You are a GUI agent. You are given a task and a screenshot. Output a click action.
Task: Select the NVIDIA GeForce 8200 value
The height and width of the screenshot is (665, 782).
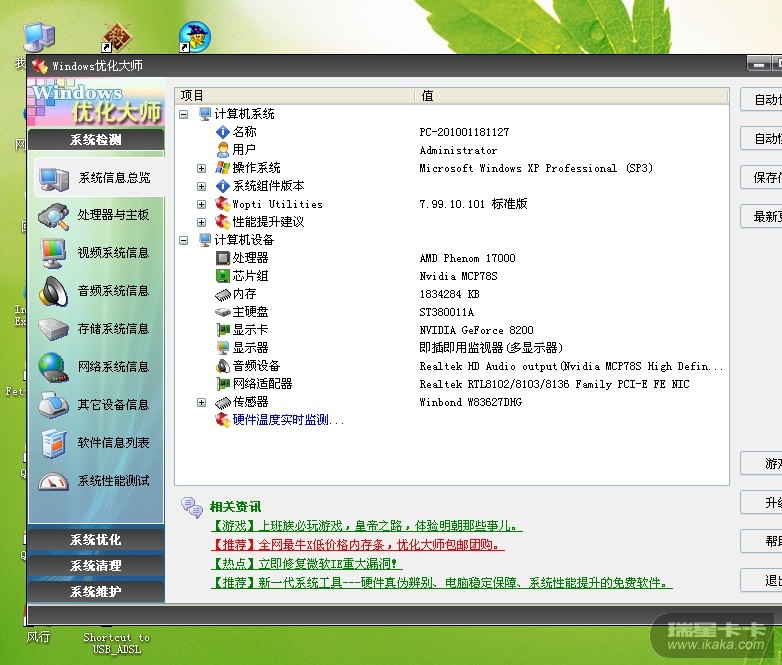[476, 330]
